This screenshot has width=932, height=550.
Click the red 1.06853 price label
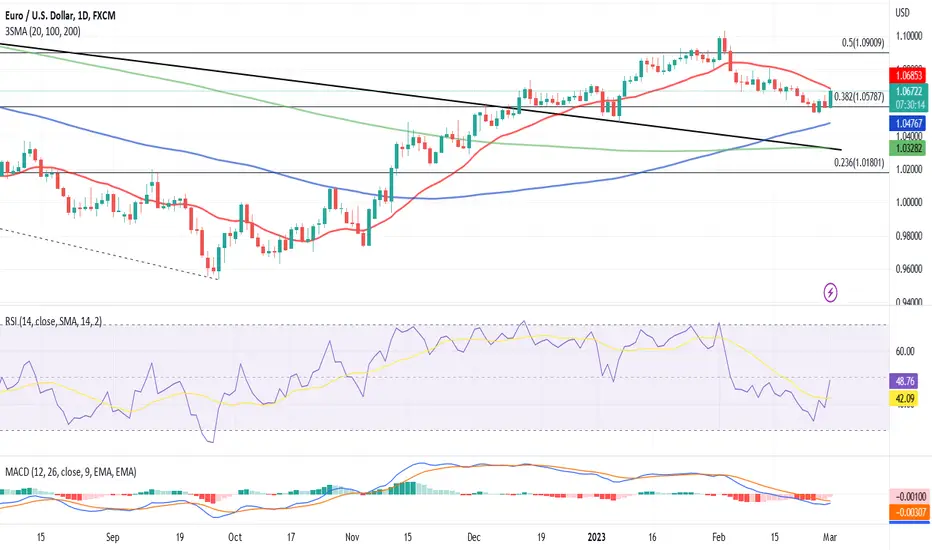pyautogui.click(x=909, y=76)
